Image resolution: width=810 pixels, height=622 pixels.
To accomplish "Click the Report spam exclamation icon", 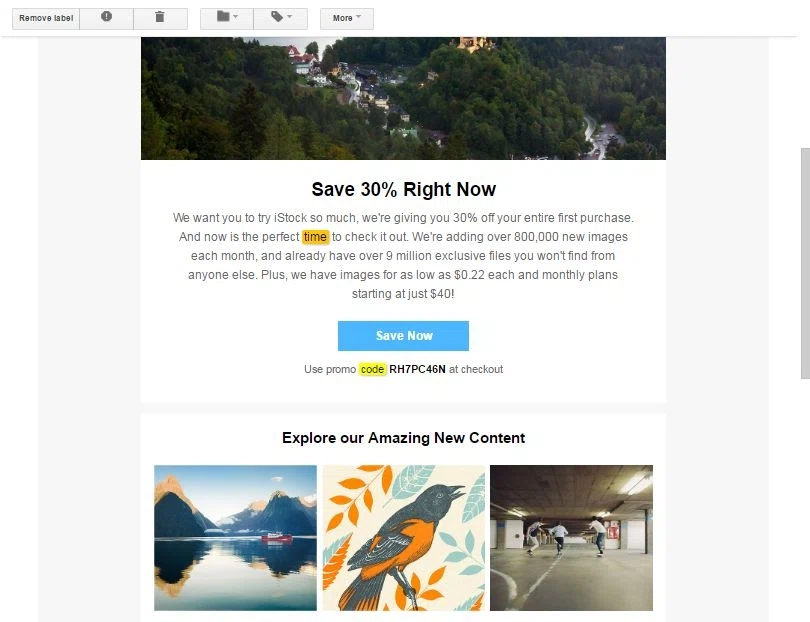I will tap(106, 18).
